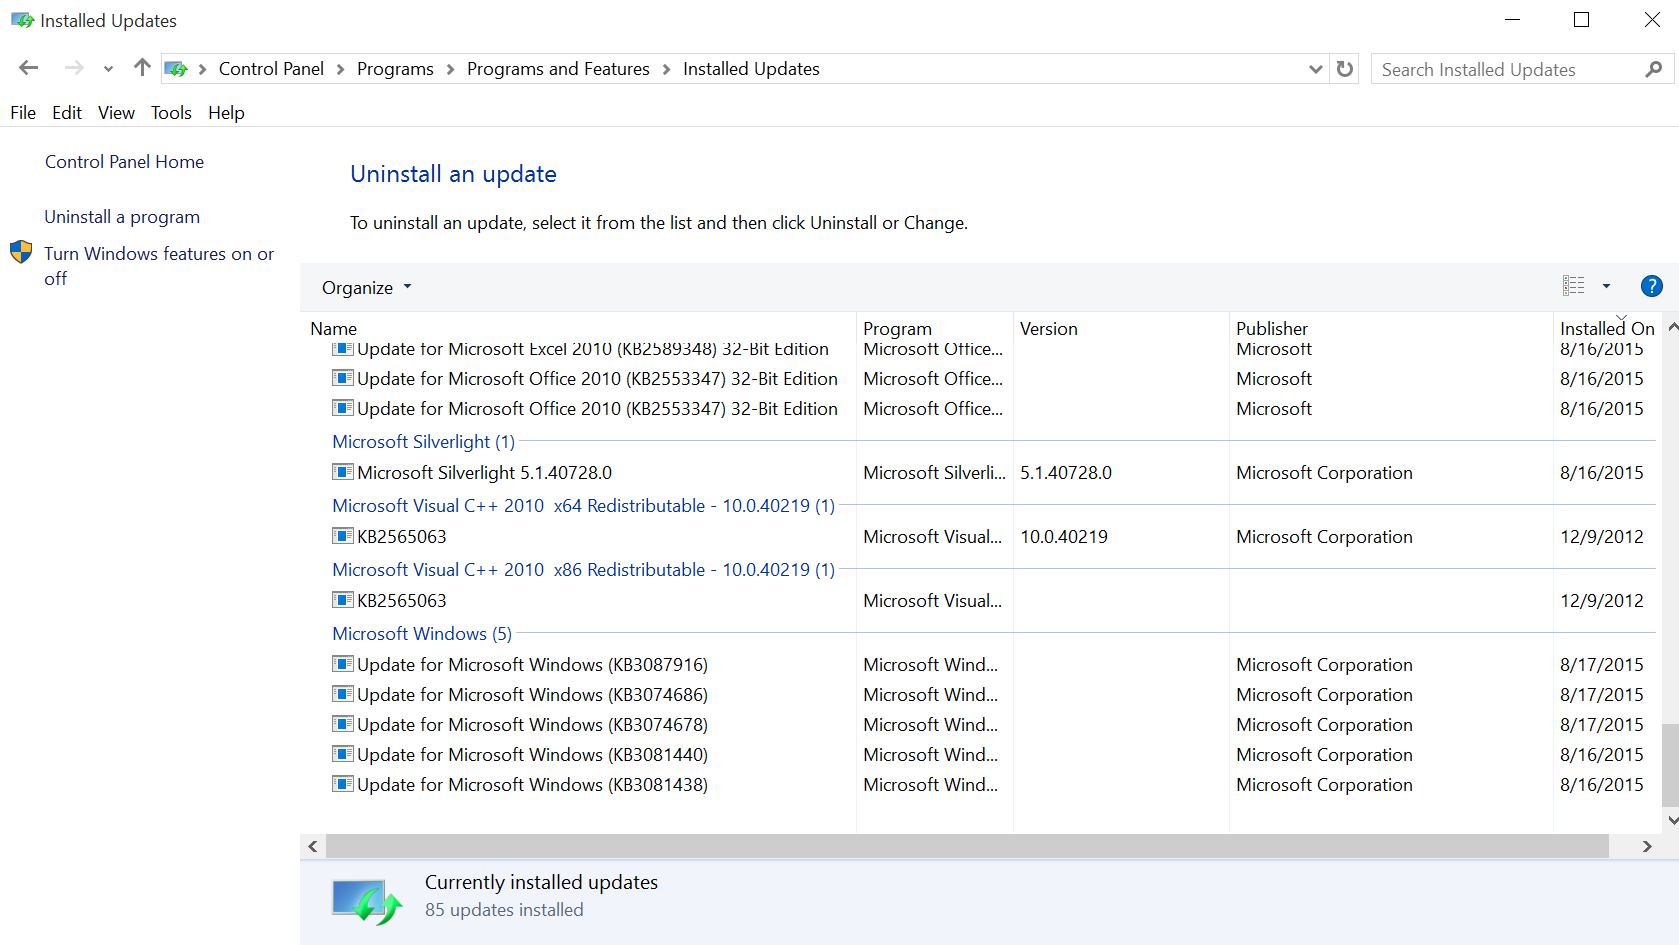Click the horizontal scrollbar thumb

967,846
